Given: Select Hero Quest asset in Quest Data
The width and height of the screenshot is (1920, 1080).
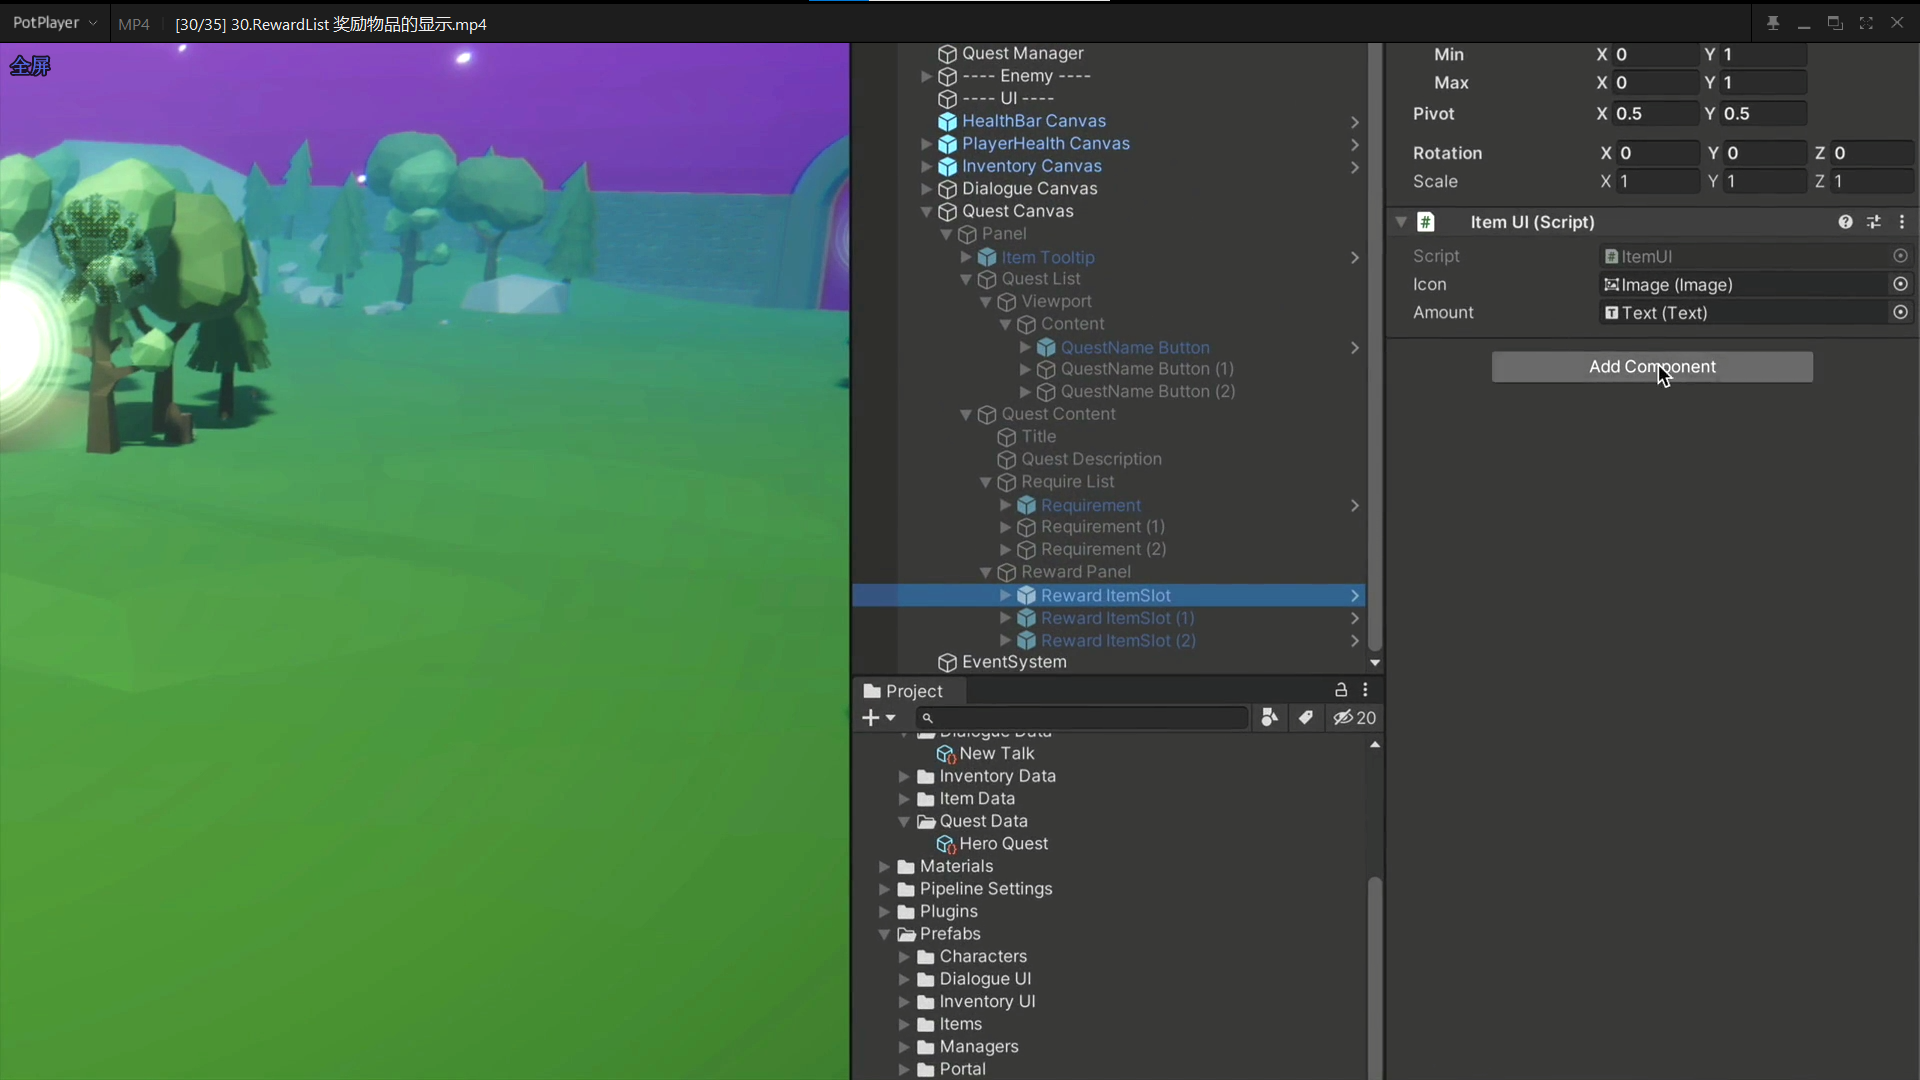Looking at the screenshot, I should [1003, 844].
